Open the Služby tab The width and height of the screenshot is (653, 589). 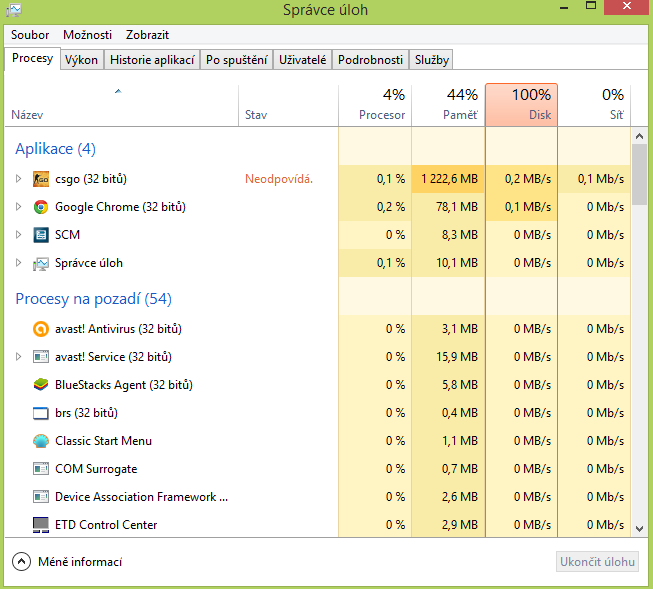431,60
